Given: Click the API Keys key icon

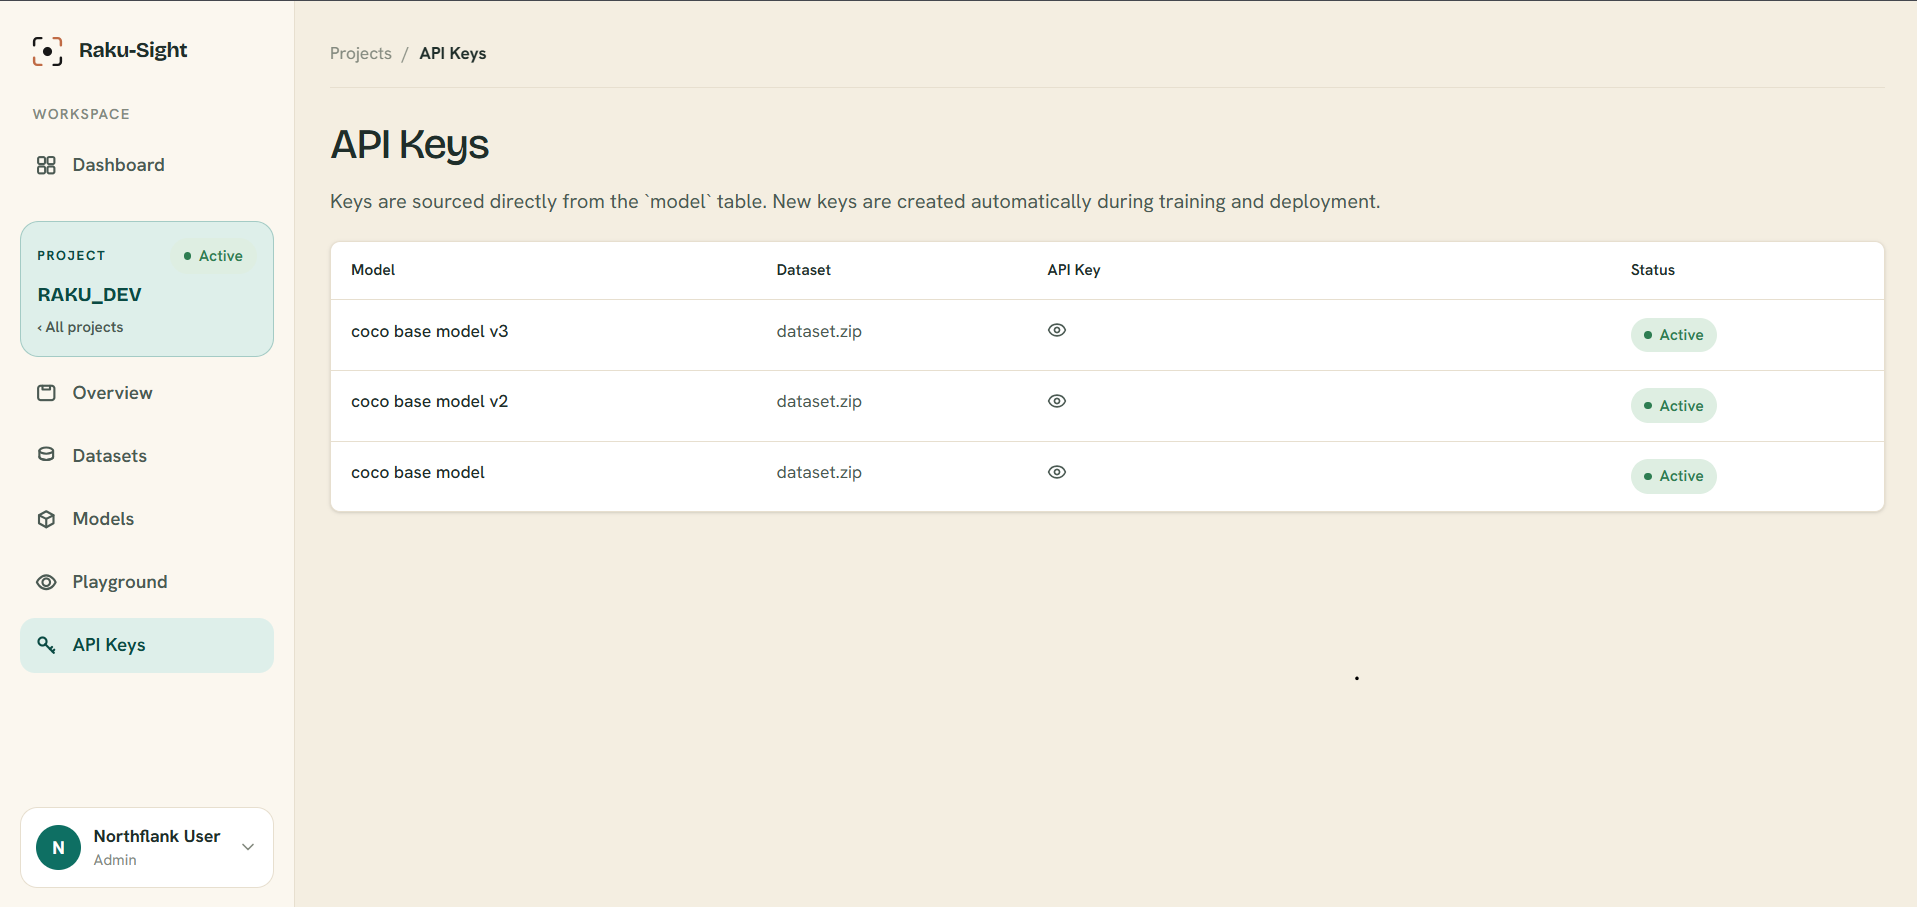Looking at the screenshot, I should tap(46, 645).
